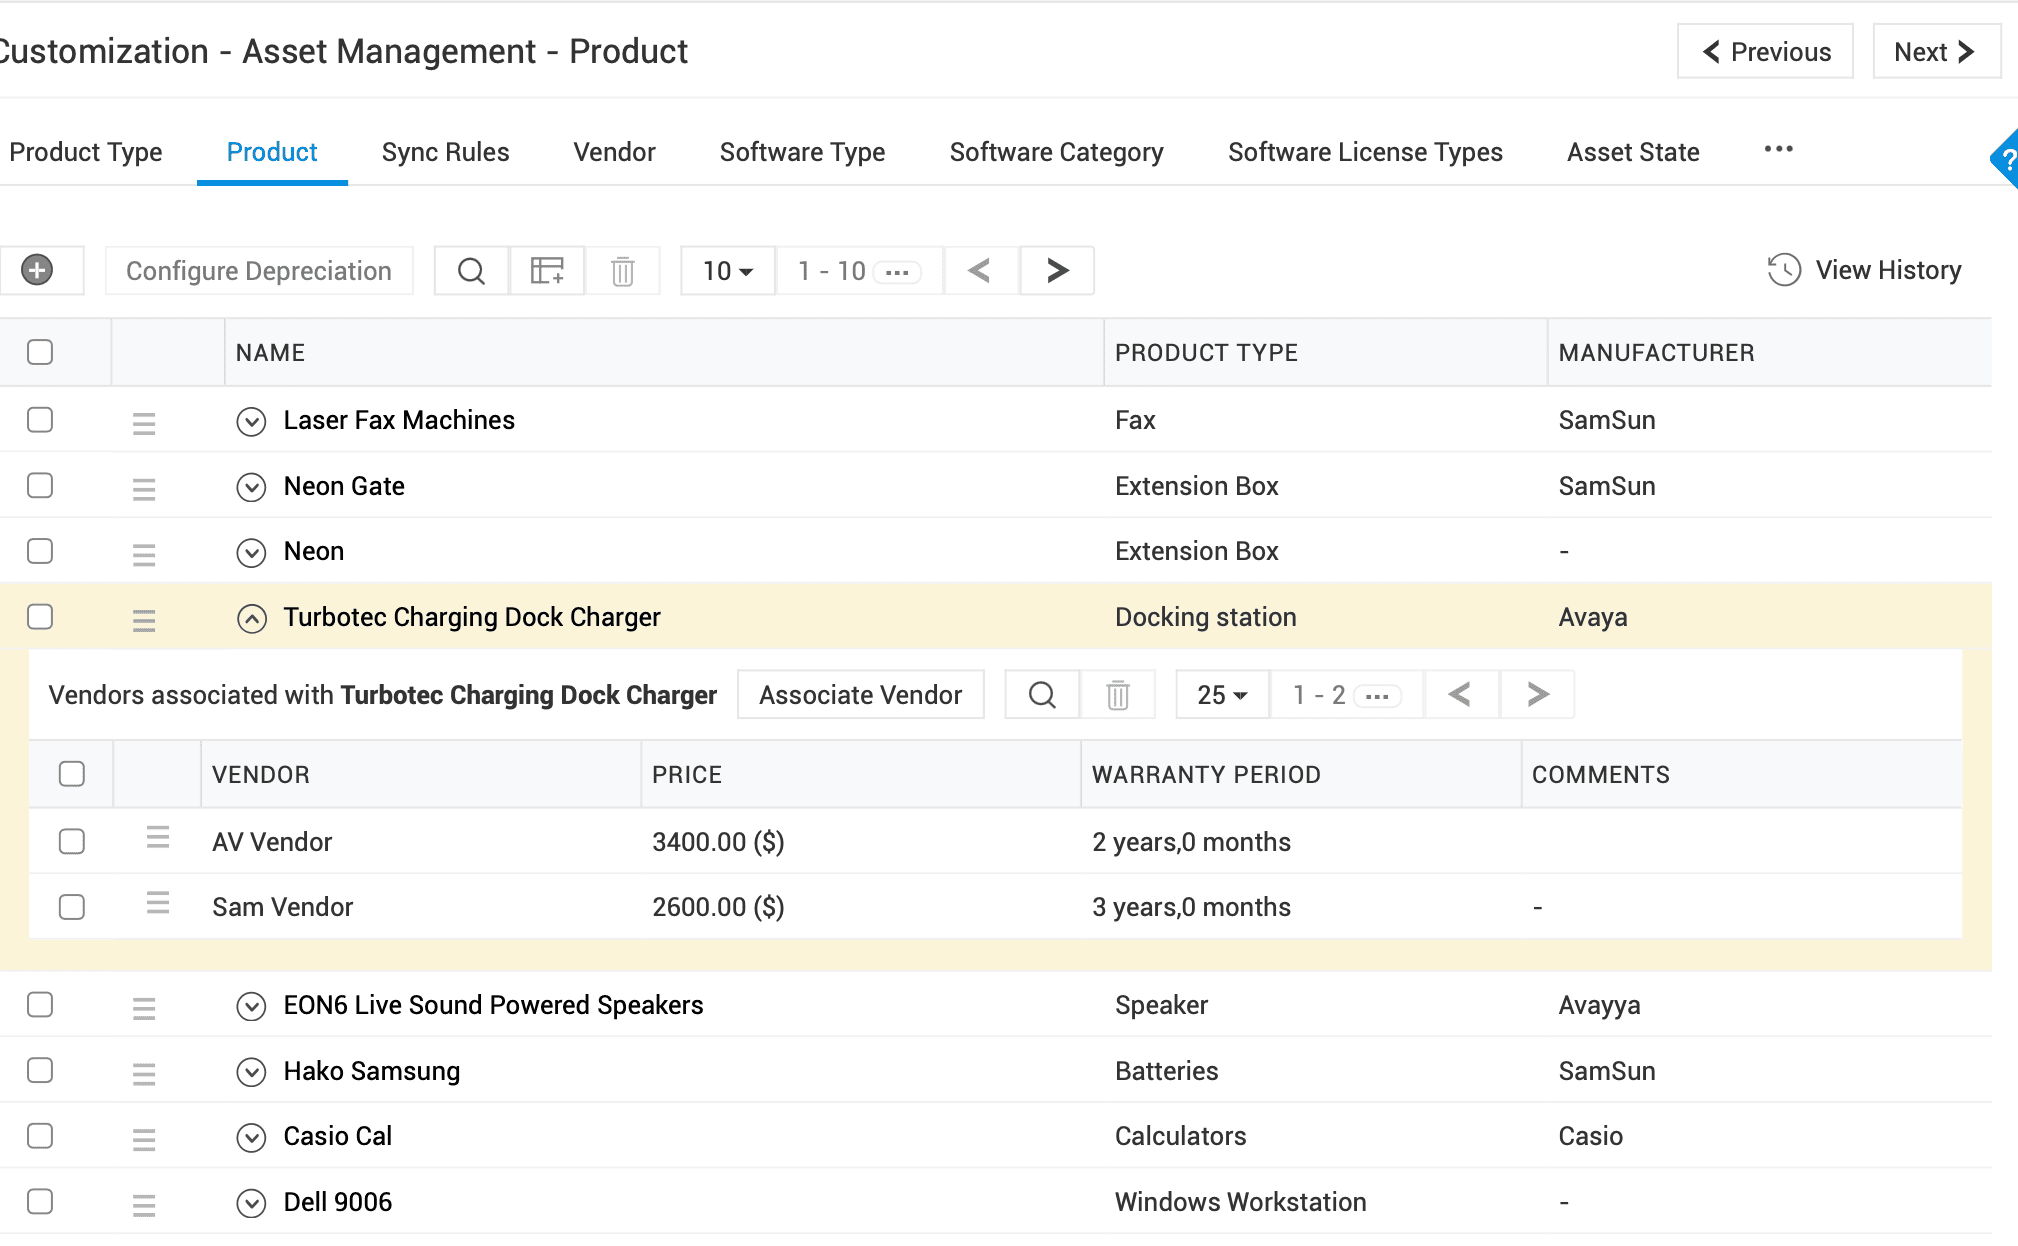The image size is (2018, 1246).
Task: Select all products with header checkbox
Action: [40, 352]
